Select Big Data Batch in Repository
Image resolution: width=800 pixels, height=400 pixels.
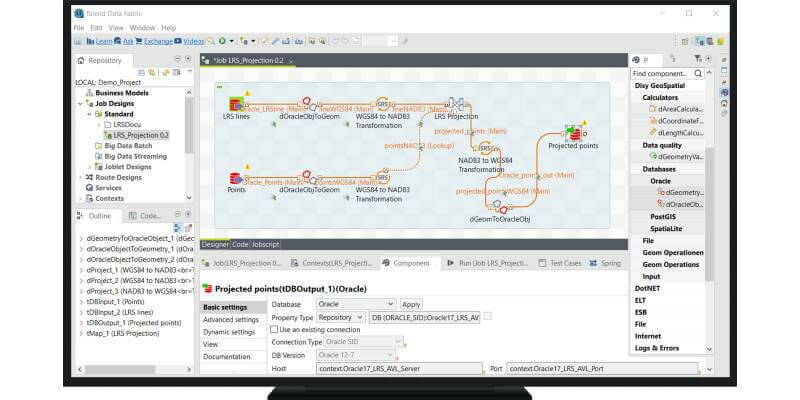pyautogui.click(x=128, y=146)
